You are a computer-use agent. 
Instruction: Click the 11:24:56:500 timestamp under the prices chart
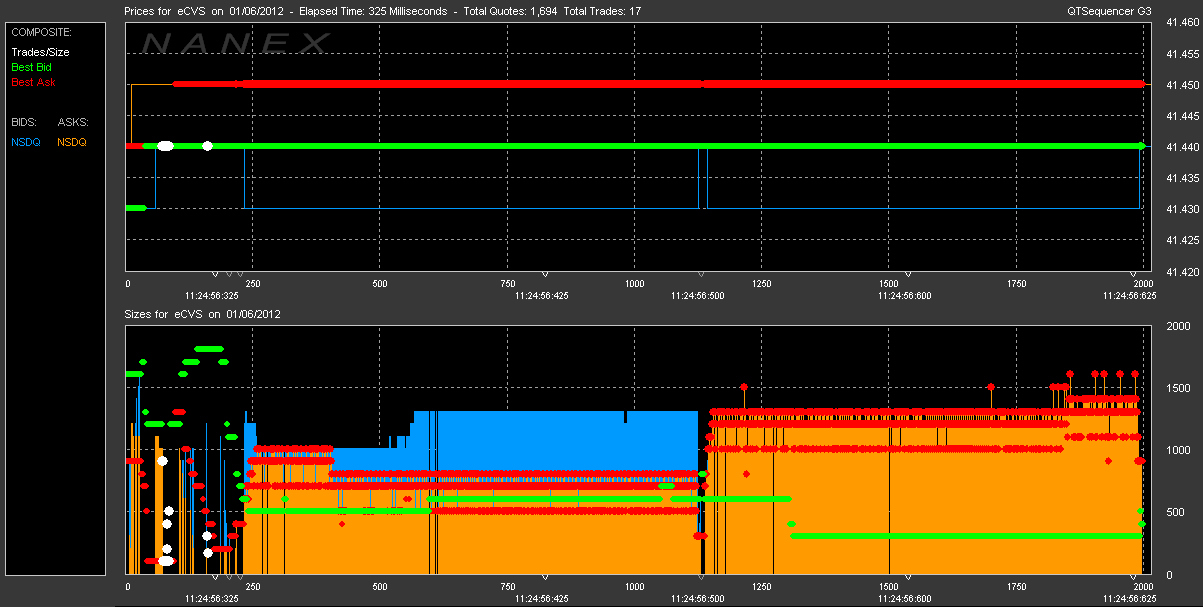(x=698, y=296)
